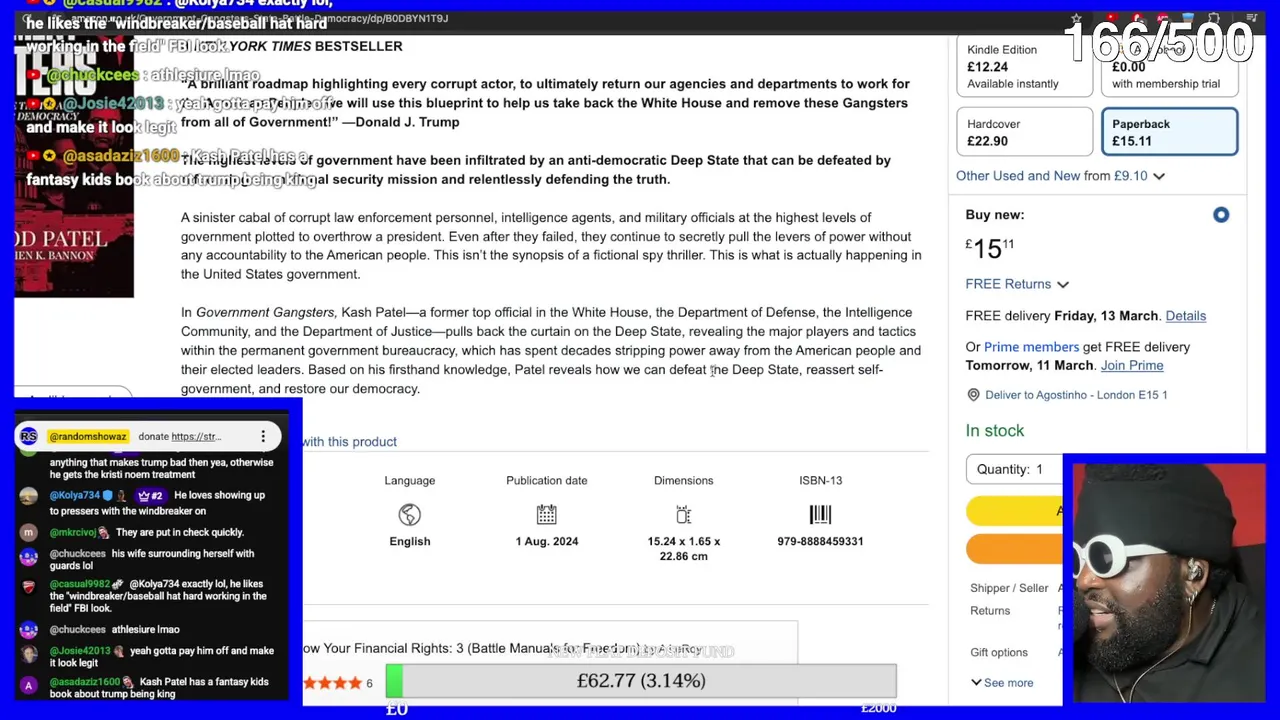Screen dimensions: 1280x720
Task: Click 'Government Gangsters' italic title in description
Action: [x=266, y=313]
